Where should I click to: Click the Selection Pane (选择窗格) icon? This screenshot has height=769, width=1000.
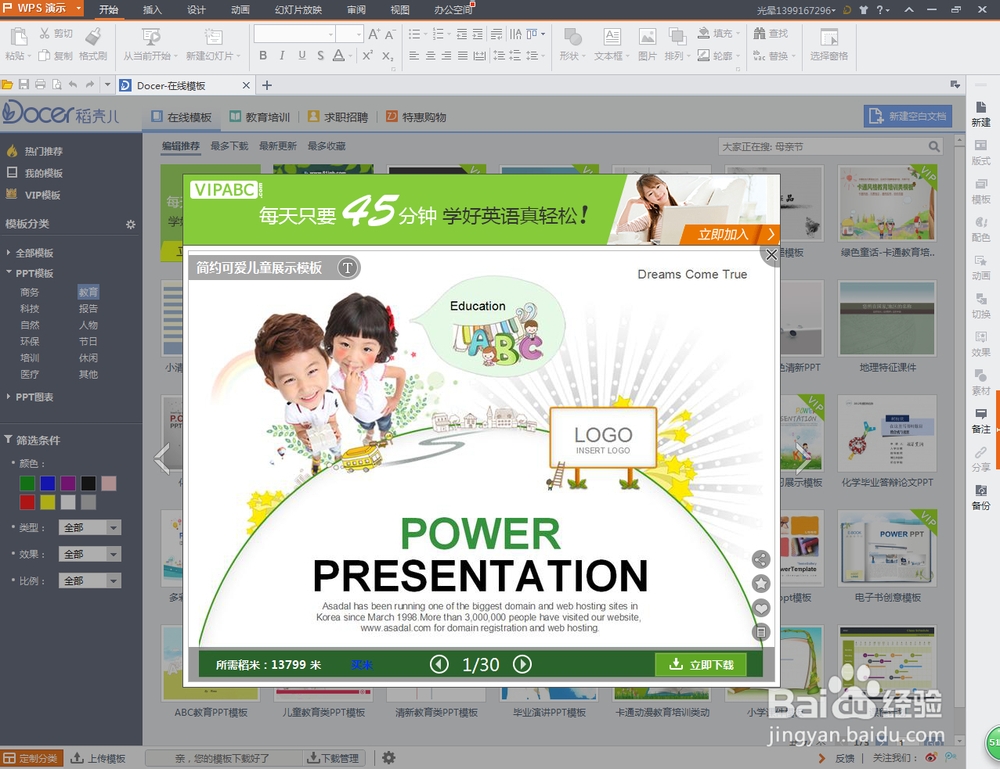click(x=829, y=37)
